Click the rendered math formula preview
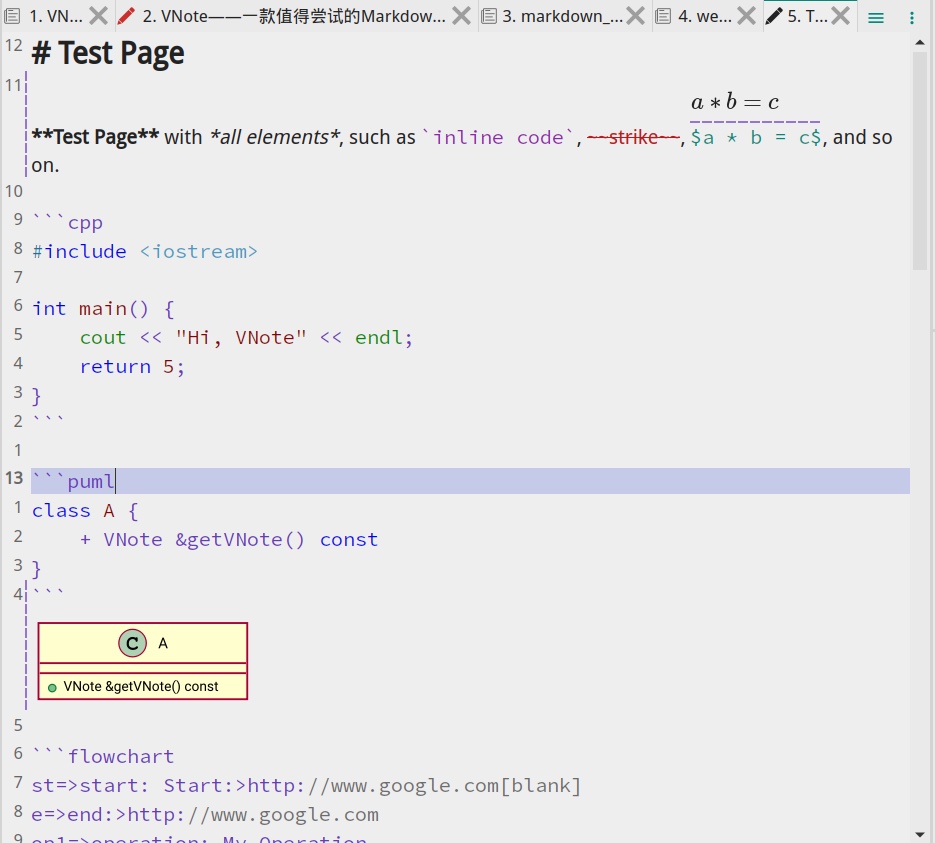The image size is (935, 843). (735, 102)
